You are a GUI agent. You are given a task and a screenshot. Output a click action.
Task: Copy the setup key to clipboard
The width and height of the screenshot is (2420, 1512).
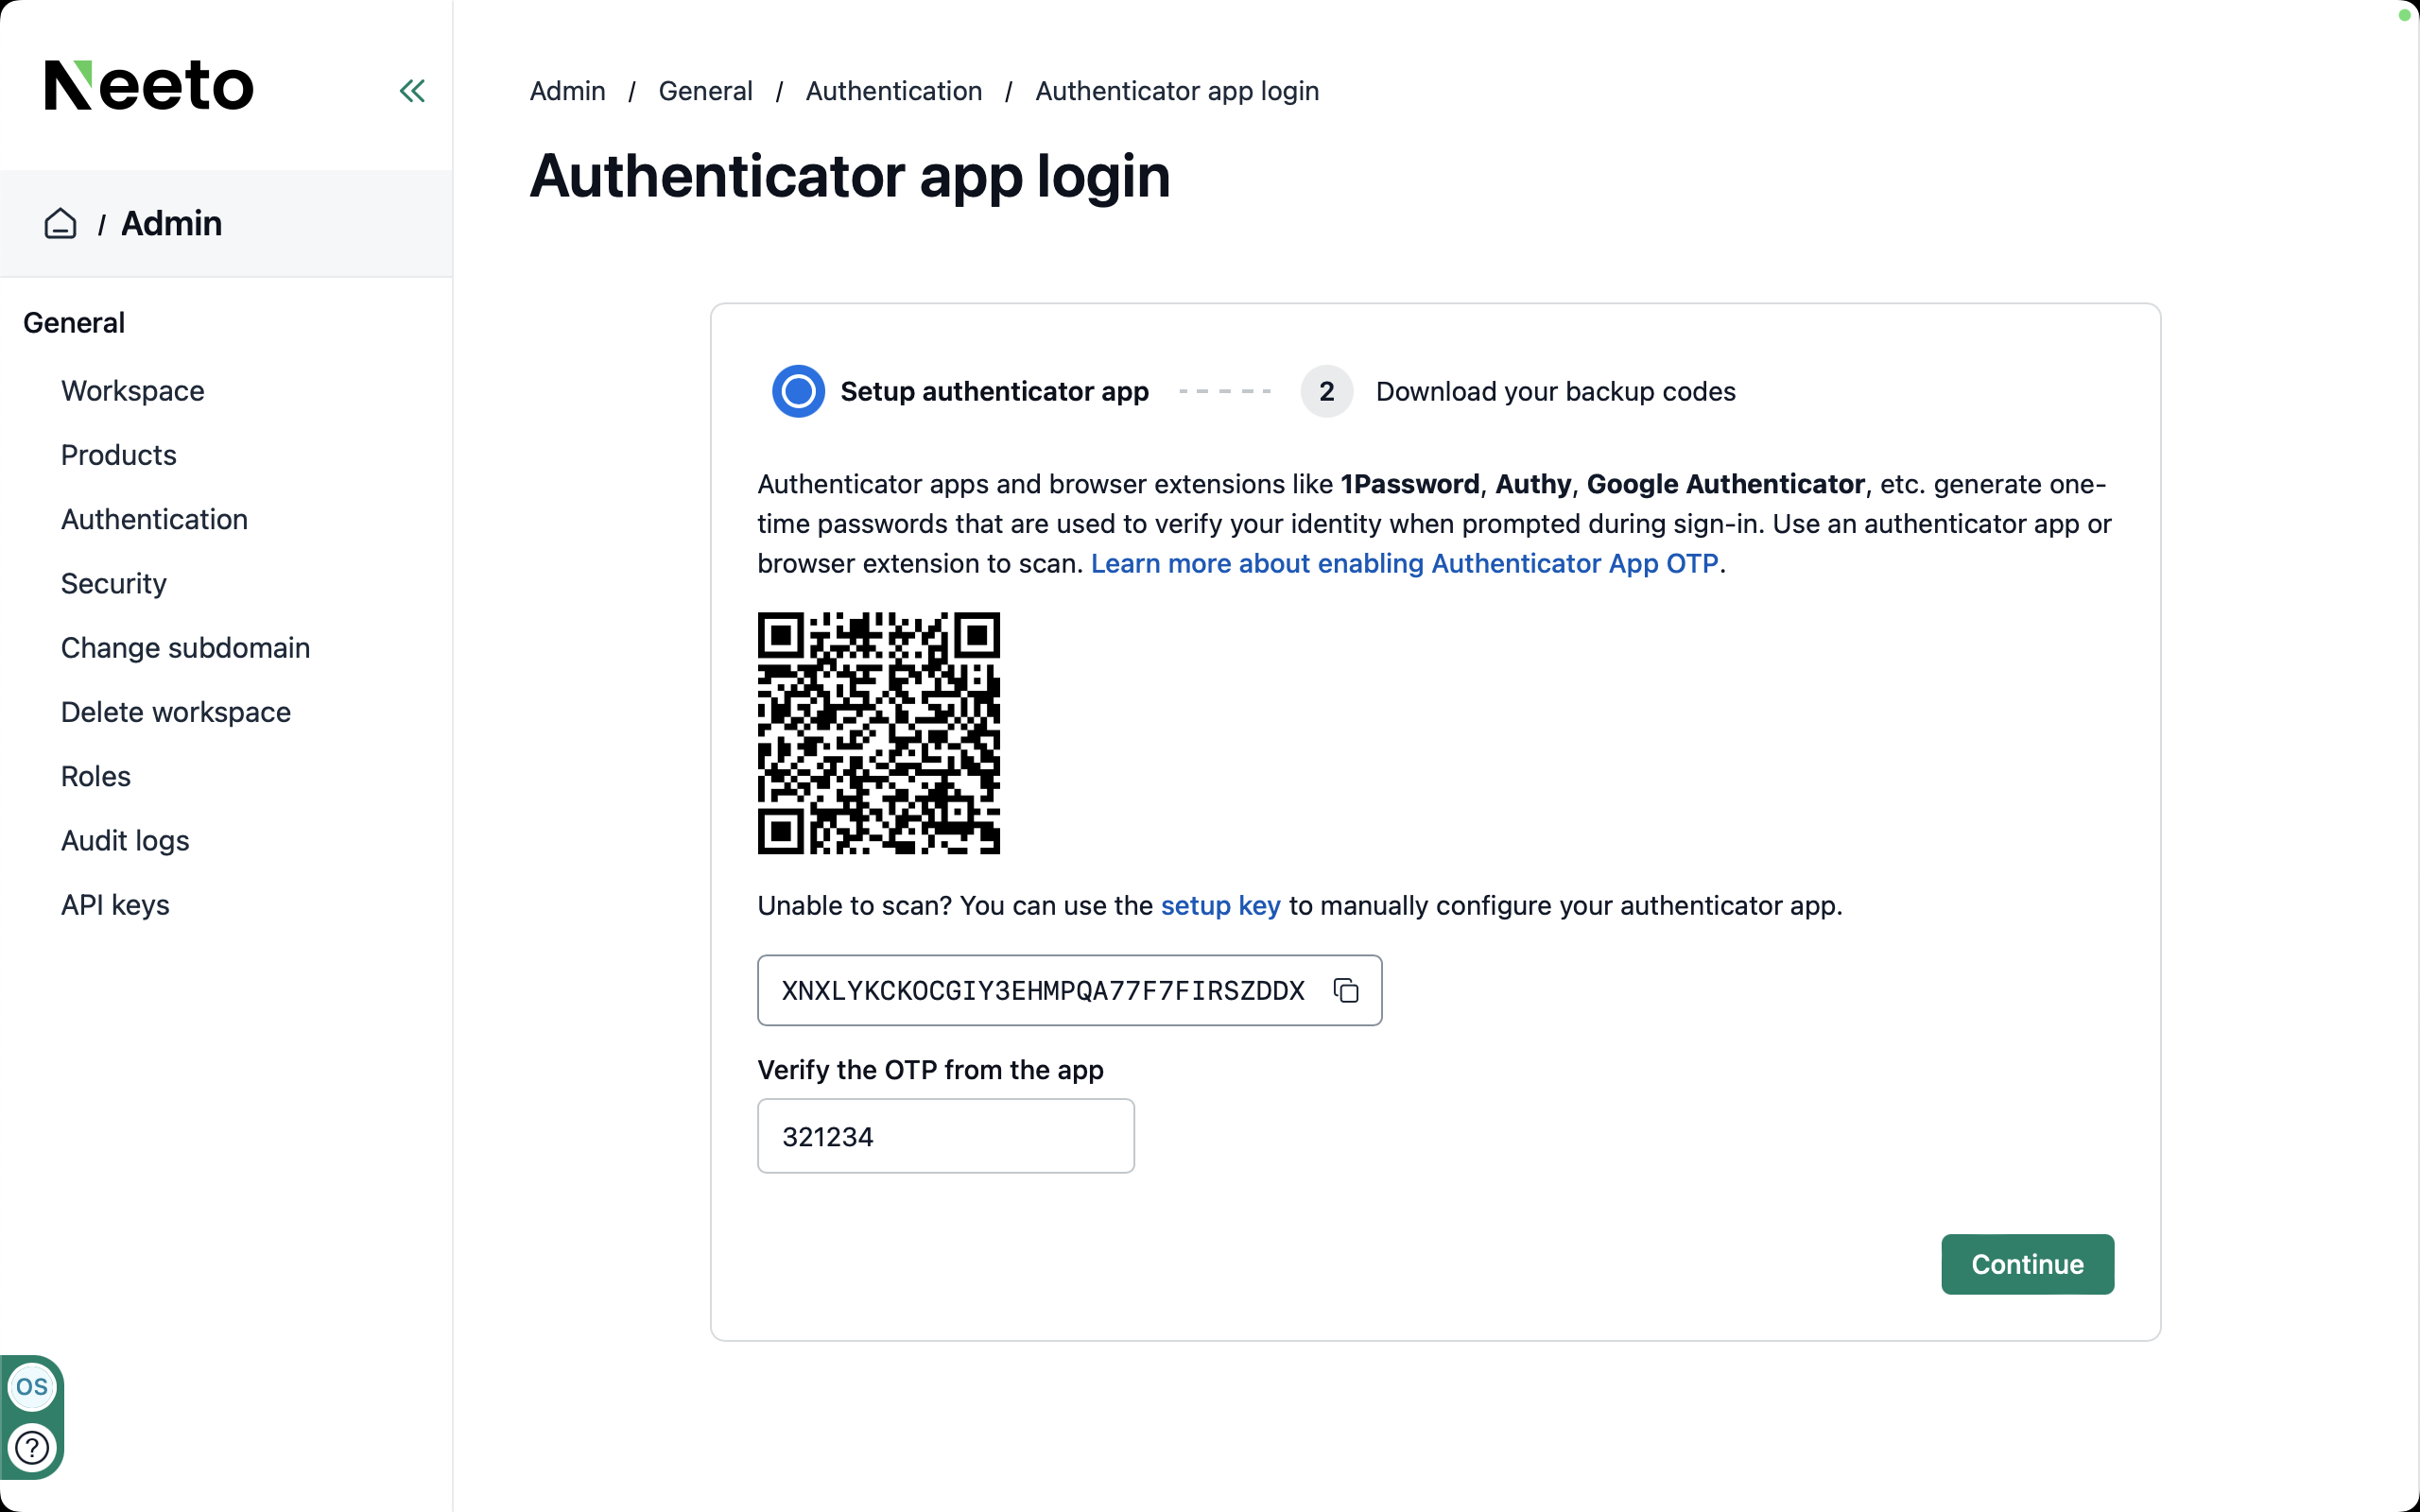pos(1346,990)
